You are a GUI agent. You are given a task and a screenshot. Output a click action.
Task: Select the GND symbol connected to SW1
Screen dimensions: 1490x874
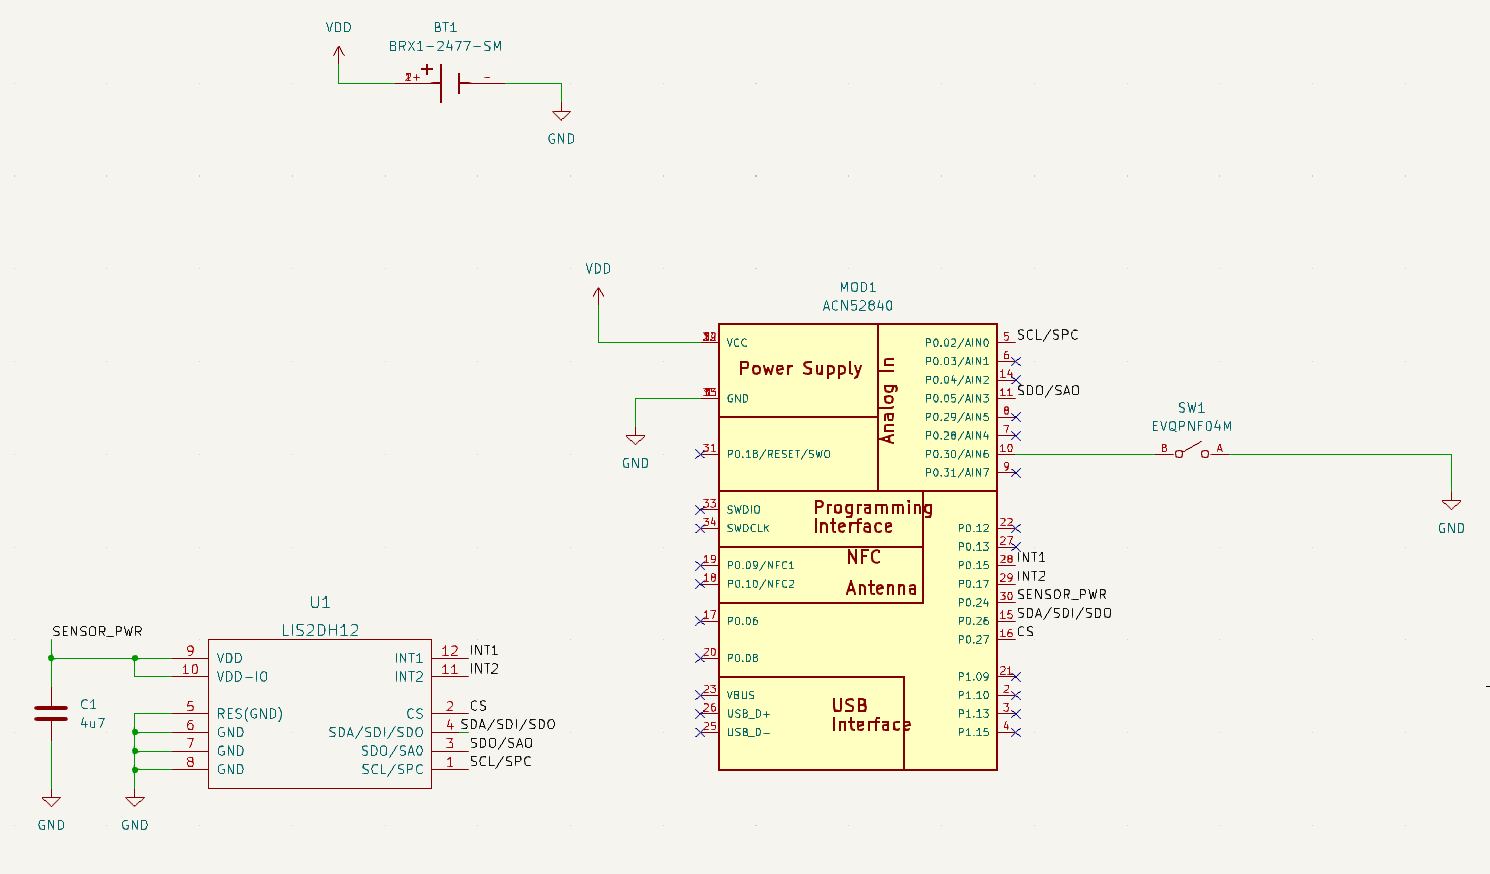(1451, 507)
